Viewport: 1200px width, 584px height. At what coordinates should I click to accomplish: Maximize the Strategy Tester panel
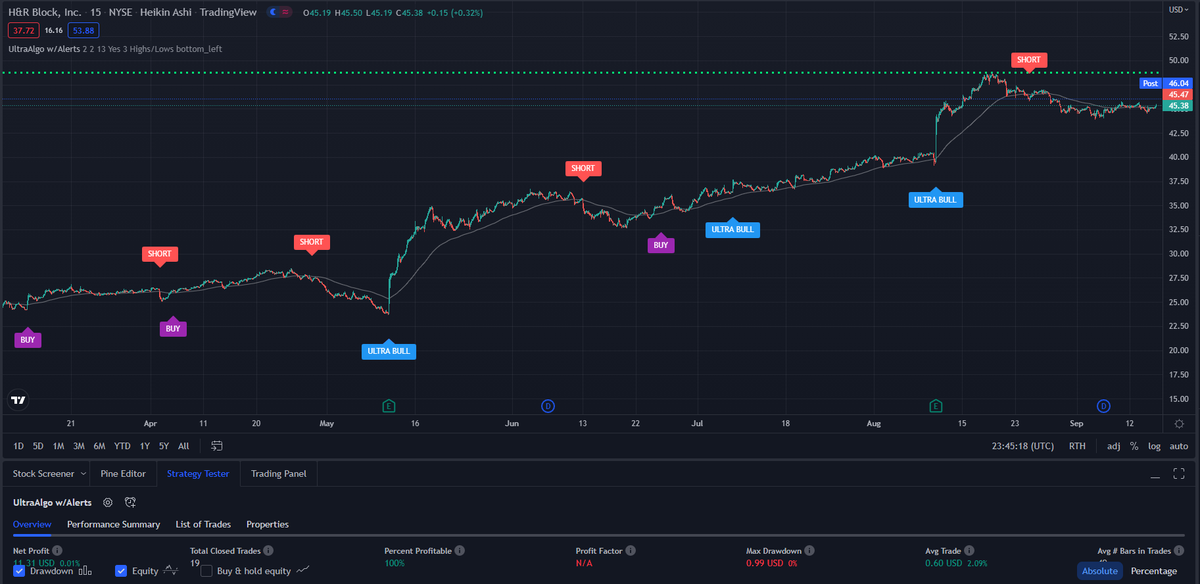(x=1178, y=474)
